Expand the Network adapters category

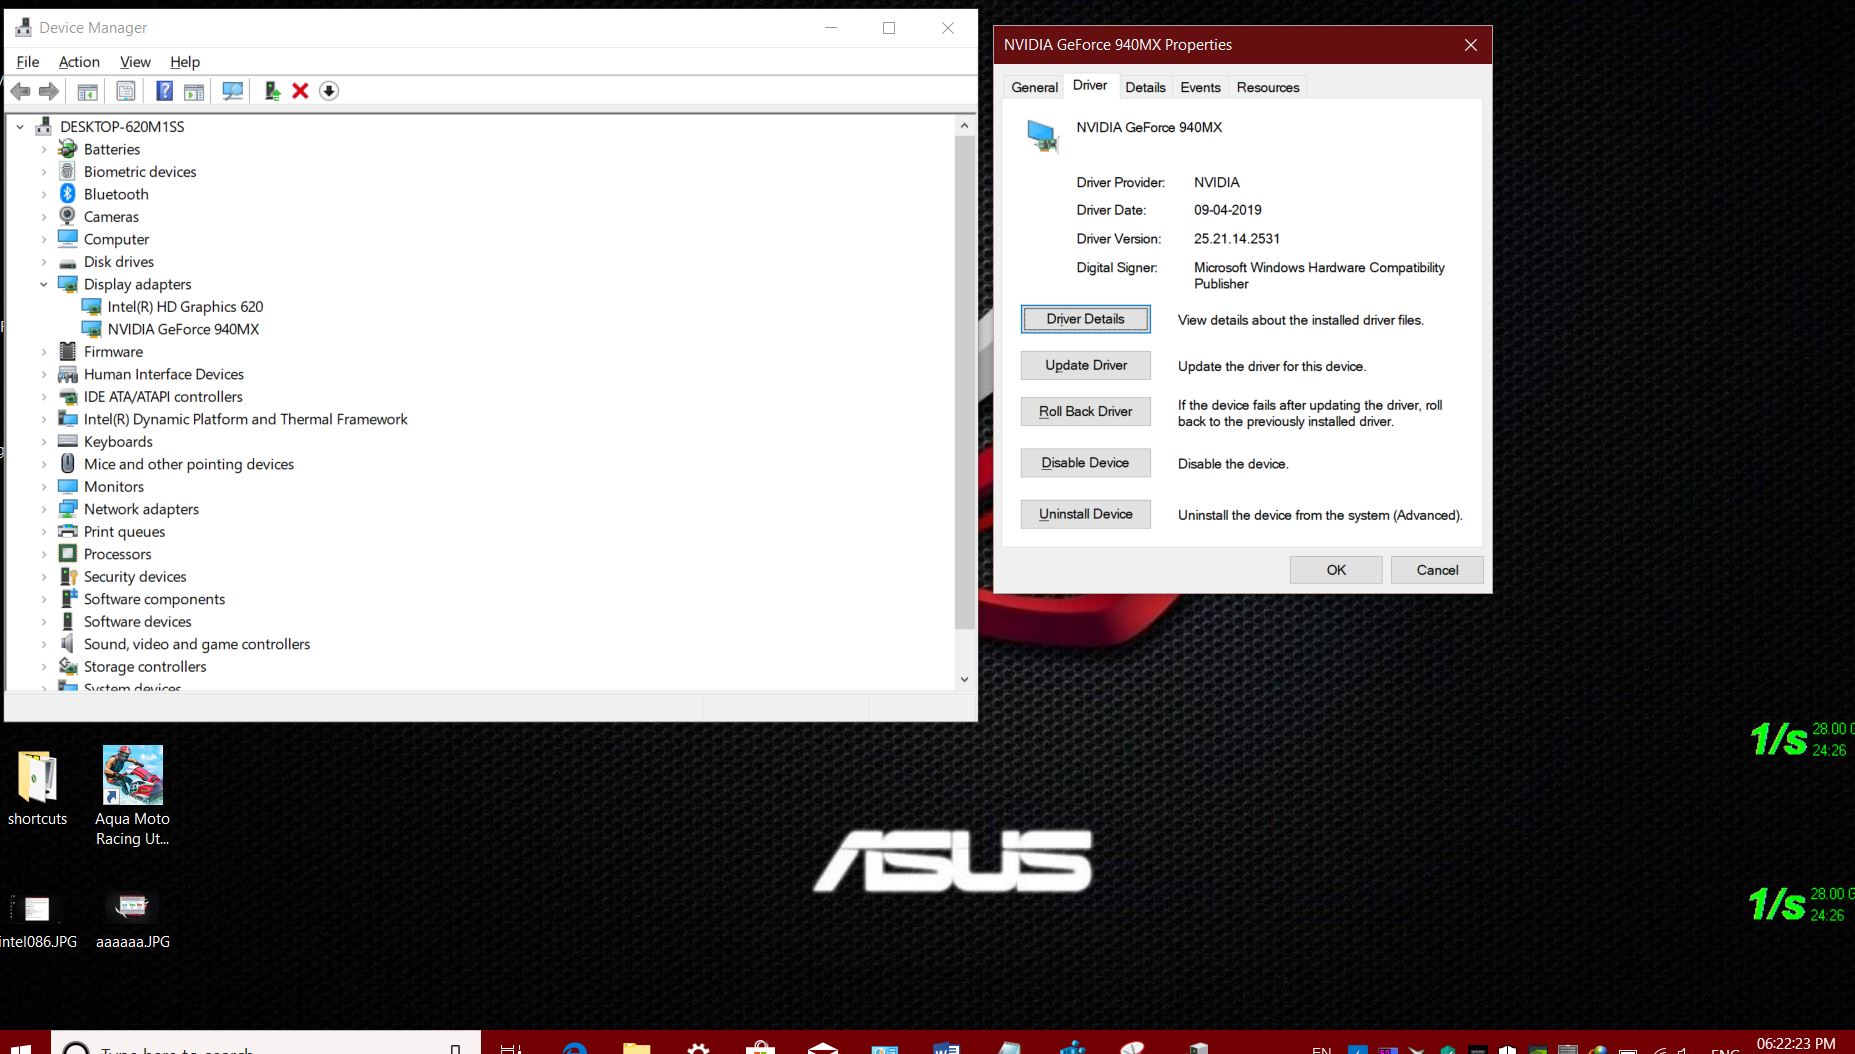tap(44, 510)
